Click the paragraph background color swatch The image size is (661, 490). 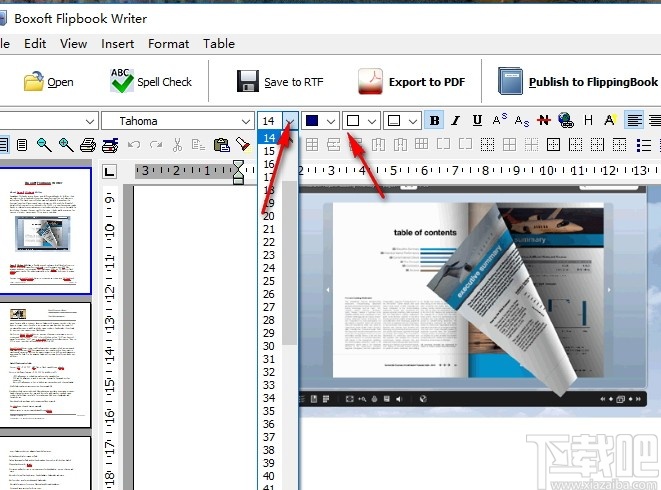(394, 121)
